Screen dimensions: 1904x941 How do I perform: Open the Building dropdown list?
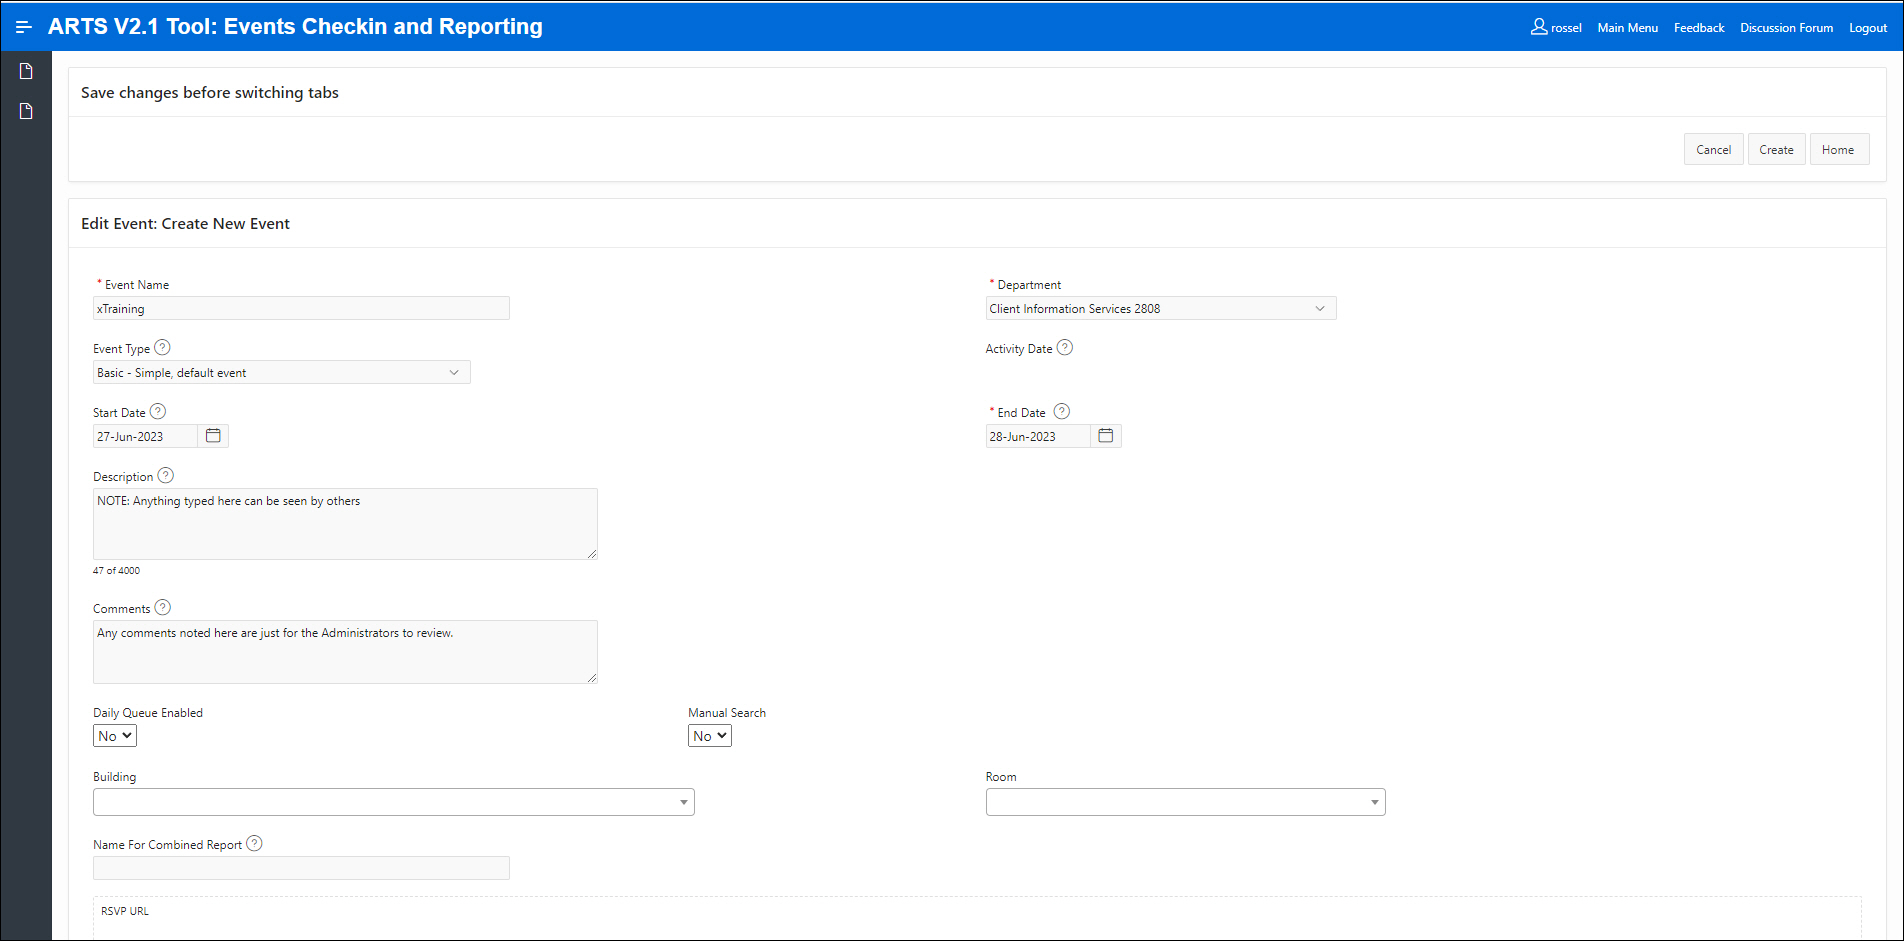coord(394,802)
